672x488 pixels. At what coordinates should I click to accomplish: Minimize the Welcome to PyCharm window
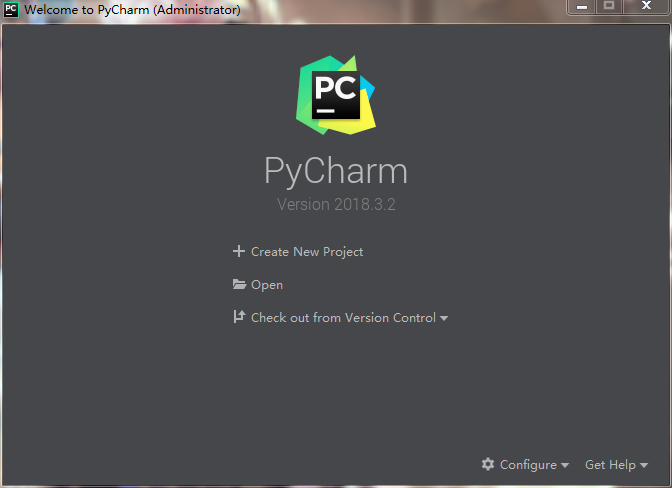point(582,7)
